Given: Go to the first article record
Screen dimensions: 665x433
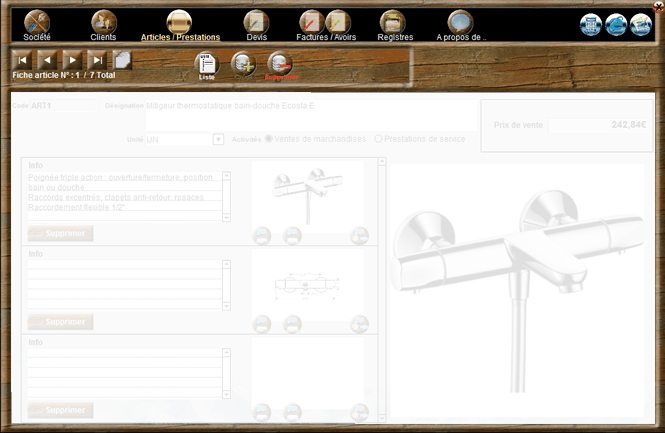Looking at the screenshot, I should tap(23, 60).
